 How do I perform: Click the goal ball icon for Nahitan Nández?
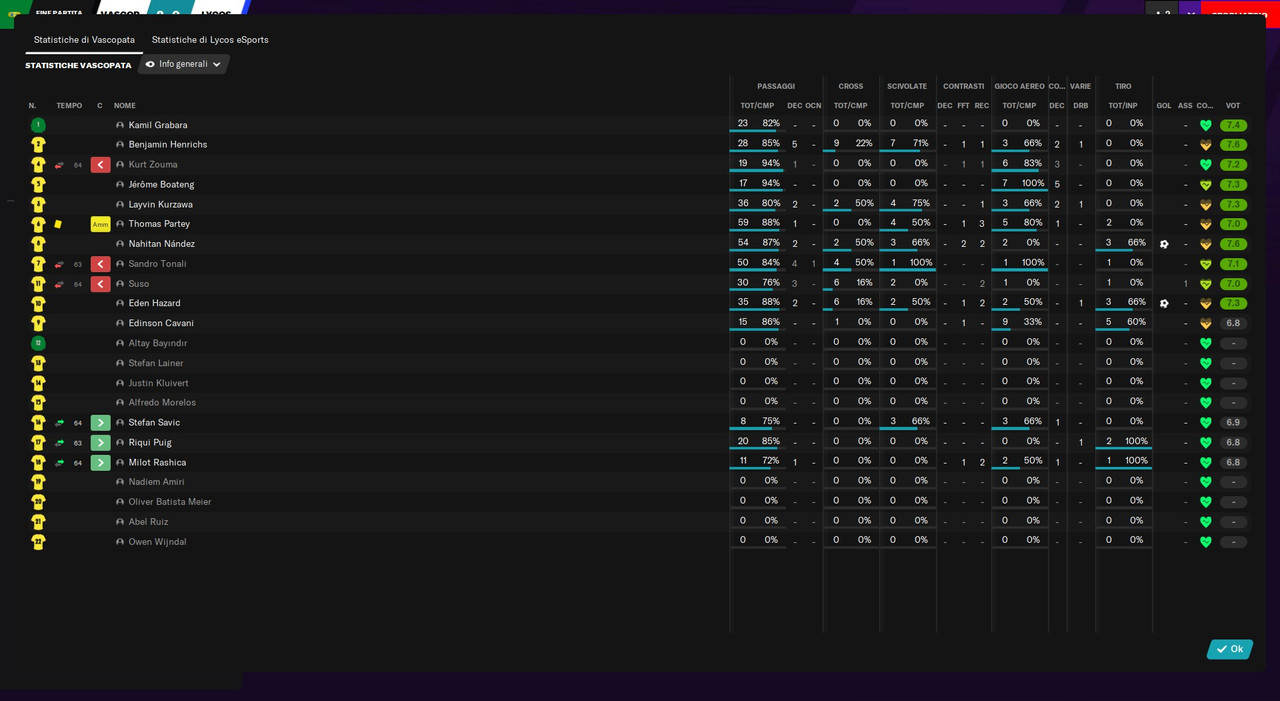click(x=1164, y=244)
